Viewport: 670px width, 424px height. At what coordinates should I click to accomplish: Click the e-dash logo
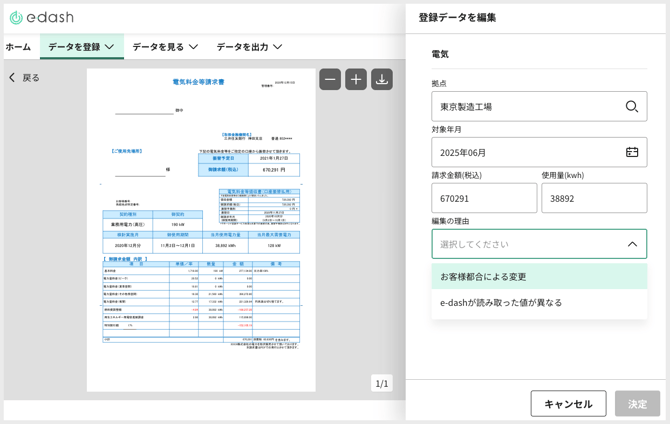42,17
